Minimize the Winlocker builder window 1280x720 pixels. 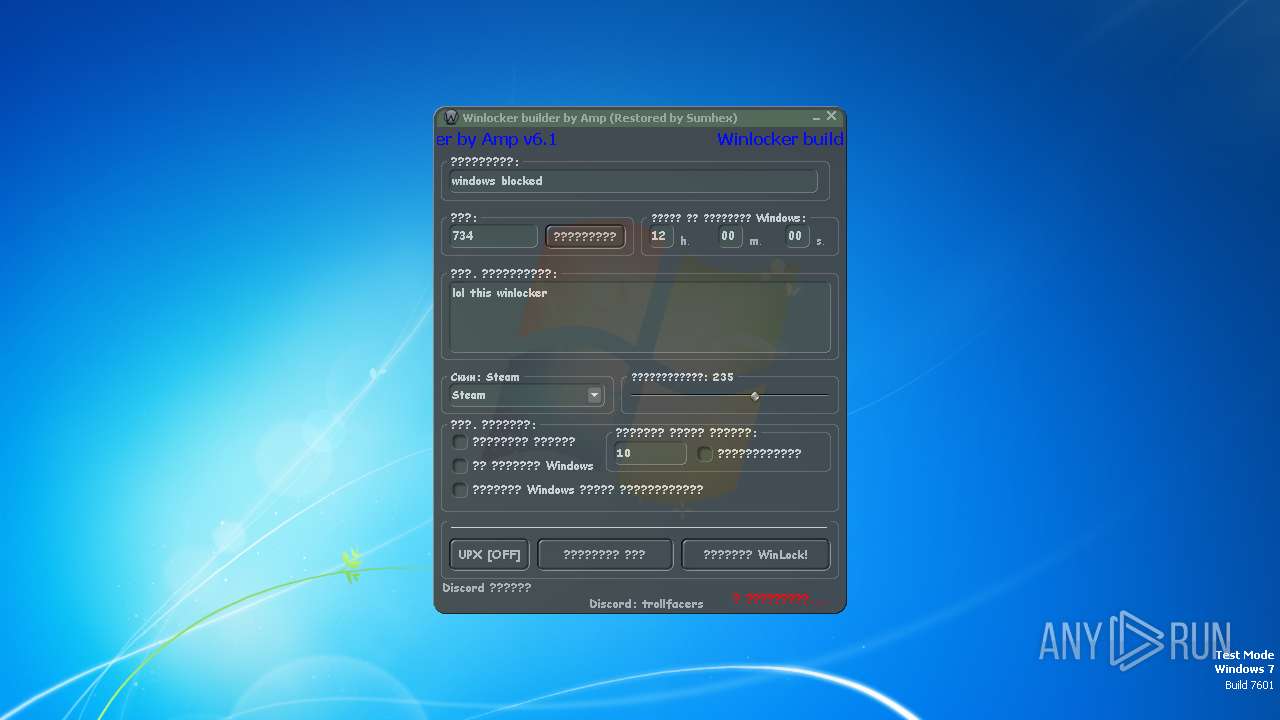(x=816, y=118)
